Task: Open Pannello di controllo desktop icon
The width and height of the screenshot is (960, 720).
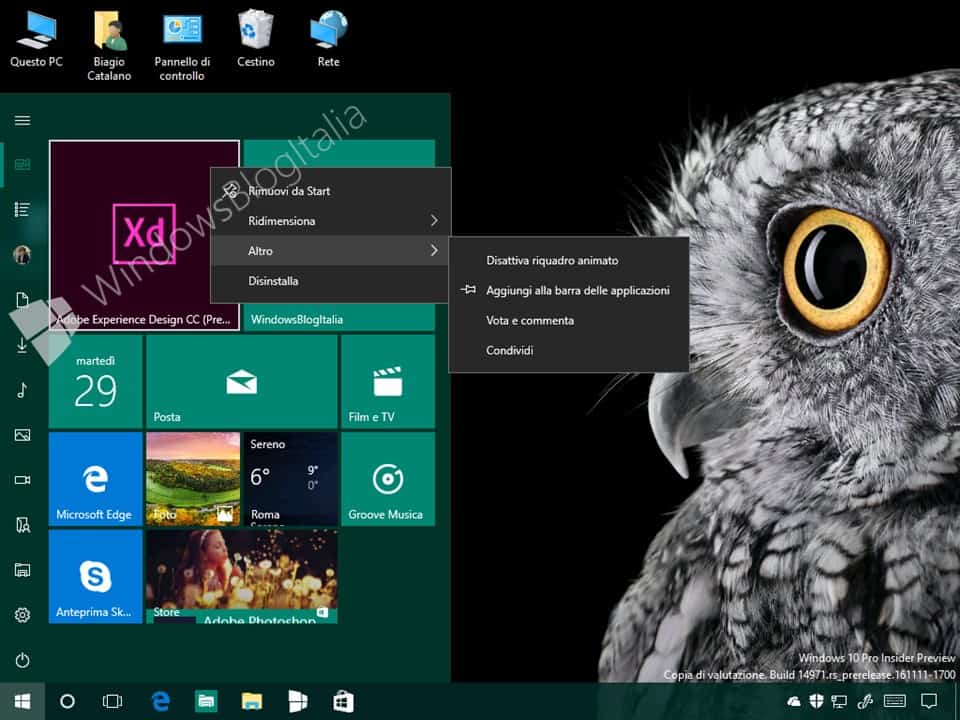Action: pos(182,46)
